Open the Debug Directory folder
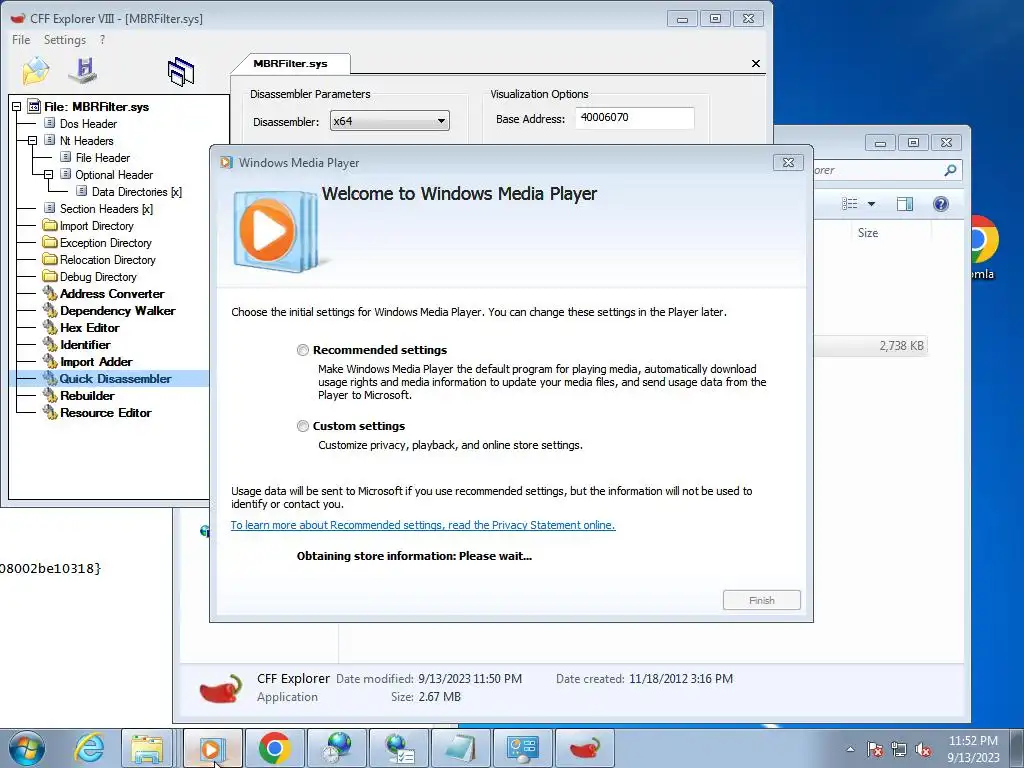 pyautogui.click(x=98, y=277)
